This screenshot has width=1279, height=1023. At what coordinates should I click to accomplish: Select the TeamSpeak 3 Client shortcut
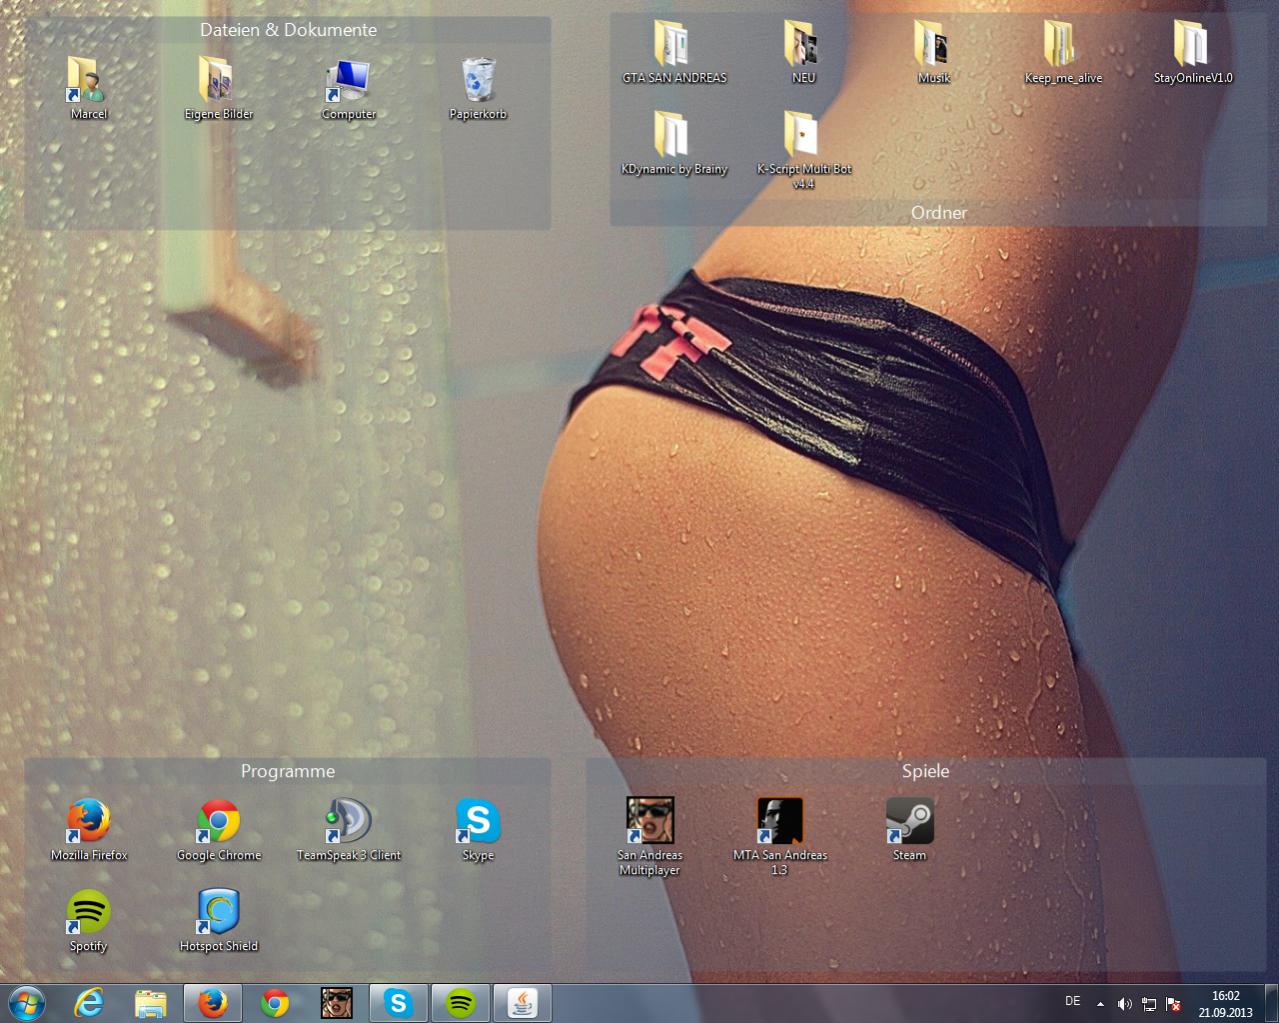(x=348, y=822)
